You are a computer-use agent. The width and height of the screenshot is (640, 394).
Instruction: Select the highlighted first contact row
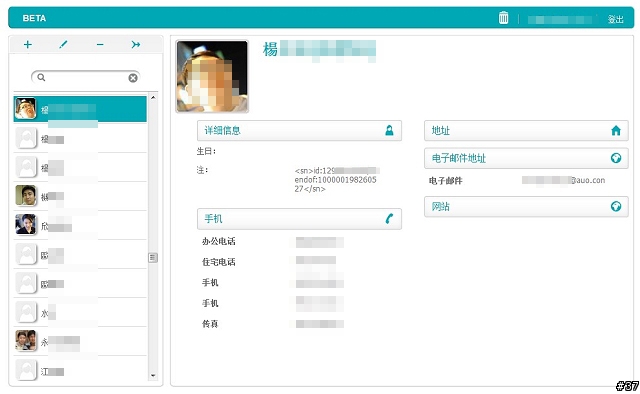(x=80, y=109)
